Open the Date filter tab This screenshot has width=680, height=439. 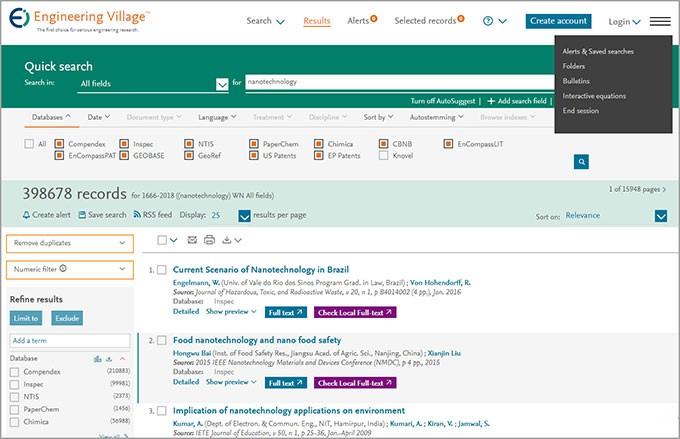tap(99, 117)
